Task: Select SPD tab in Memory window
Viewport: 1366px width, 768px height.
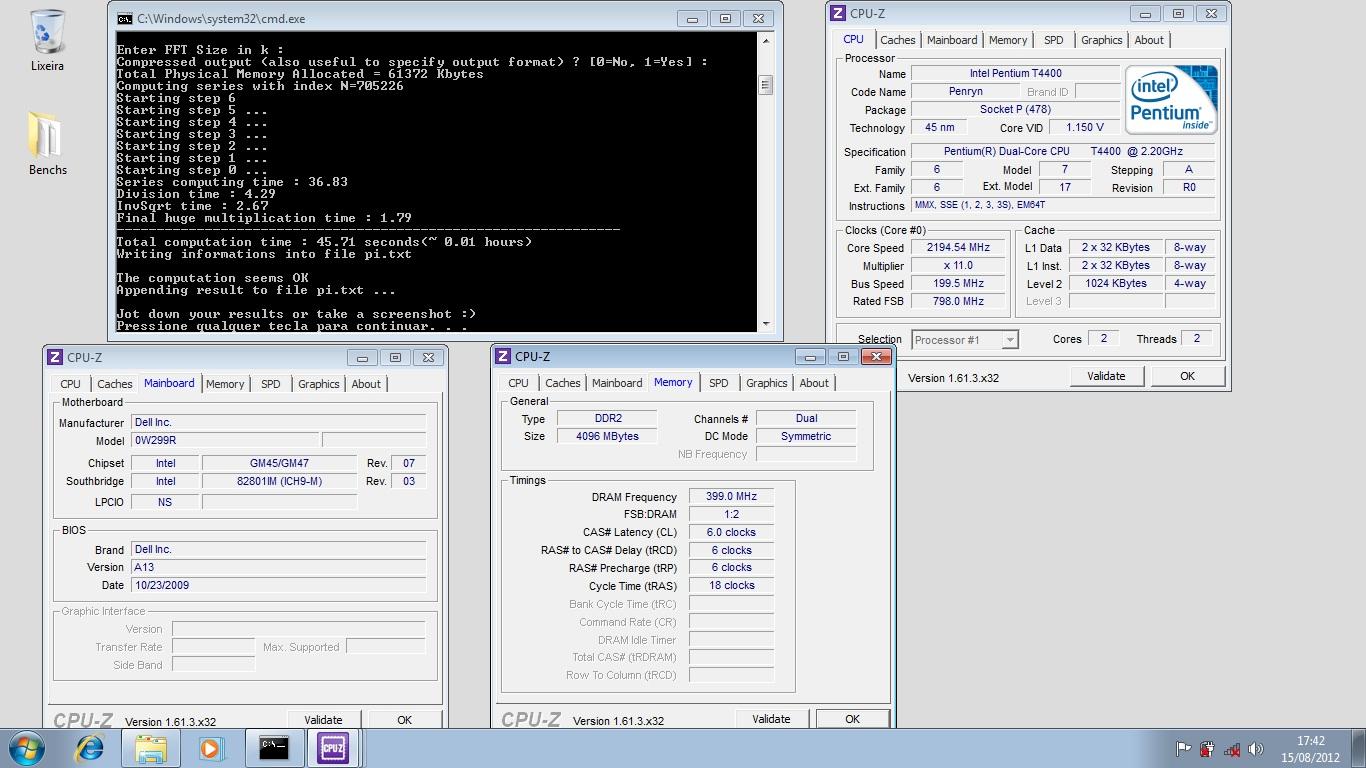Action: coord(718,383)
